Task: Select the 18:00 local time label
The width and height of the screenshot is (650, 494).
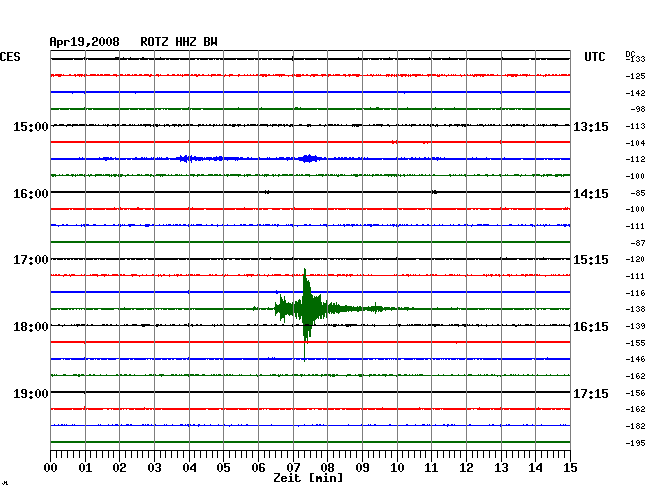Action: click(x=31, y=327)
